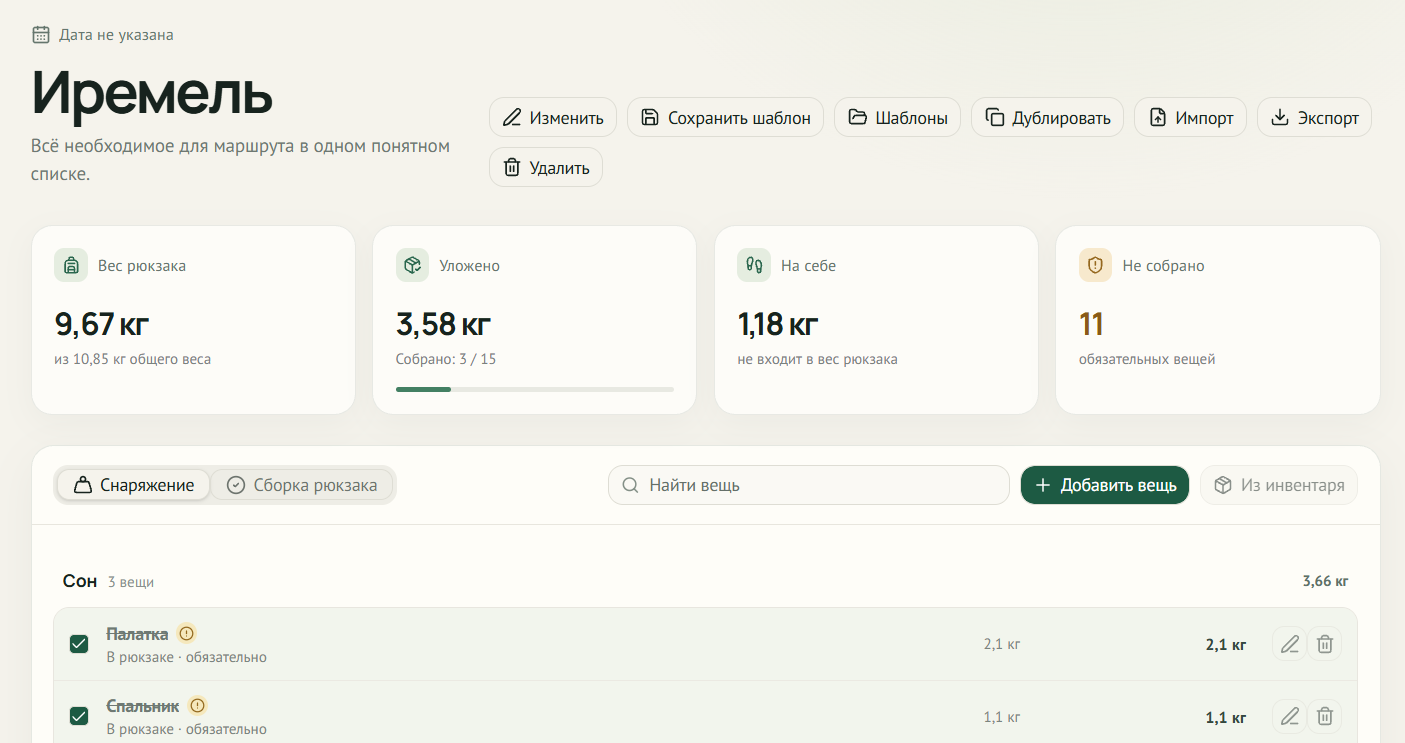1405x743 pixels.
Task: Click the pencil edit icon for Спальник
Action: click(x=1289, y=716)
